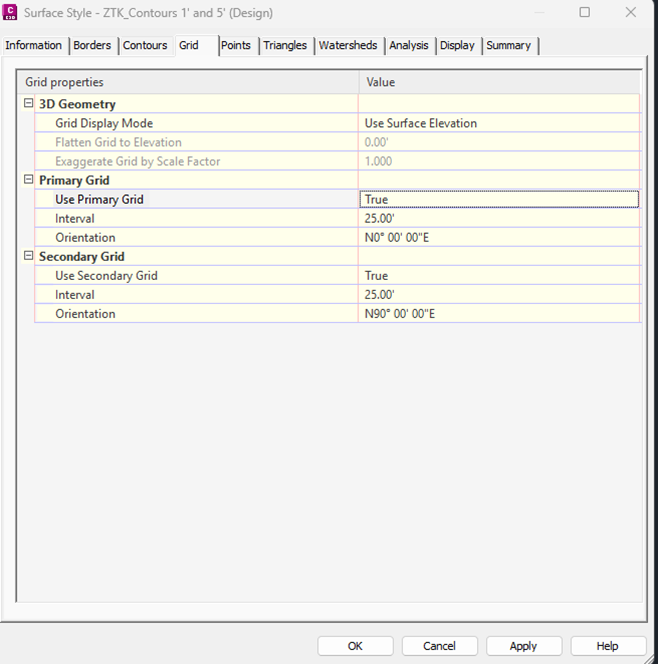Click the Grid properties column header
The image size is (658, 664).
(x=188, y=82)
